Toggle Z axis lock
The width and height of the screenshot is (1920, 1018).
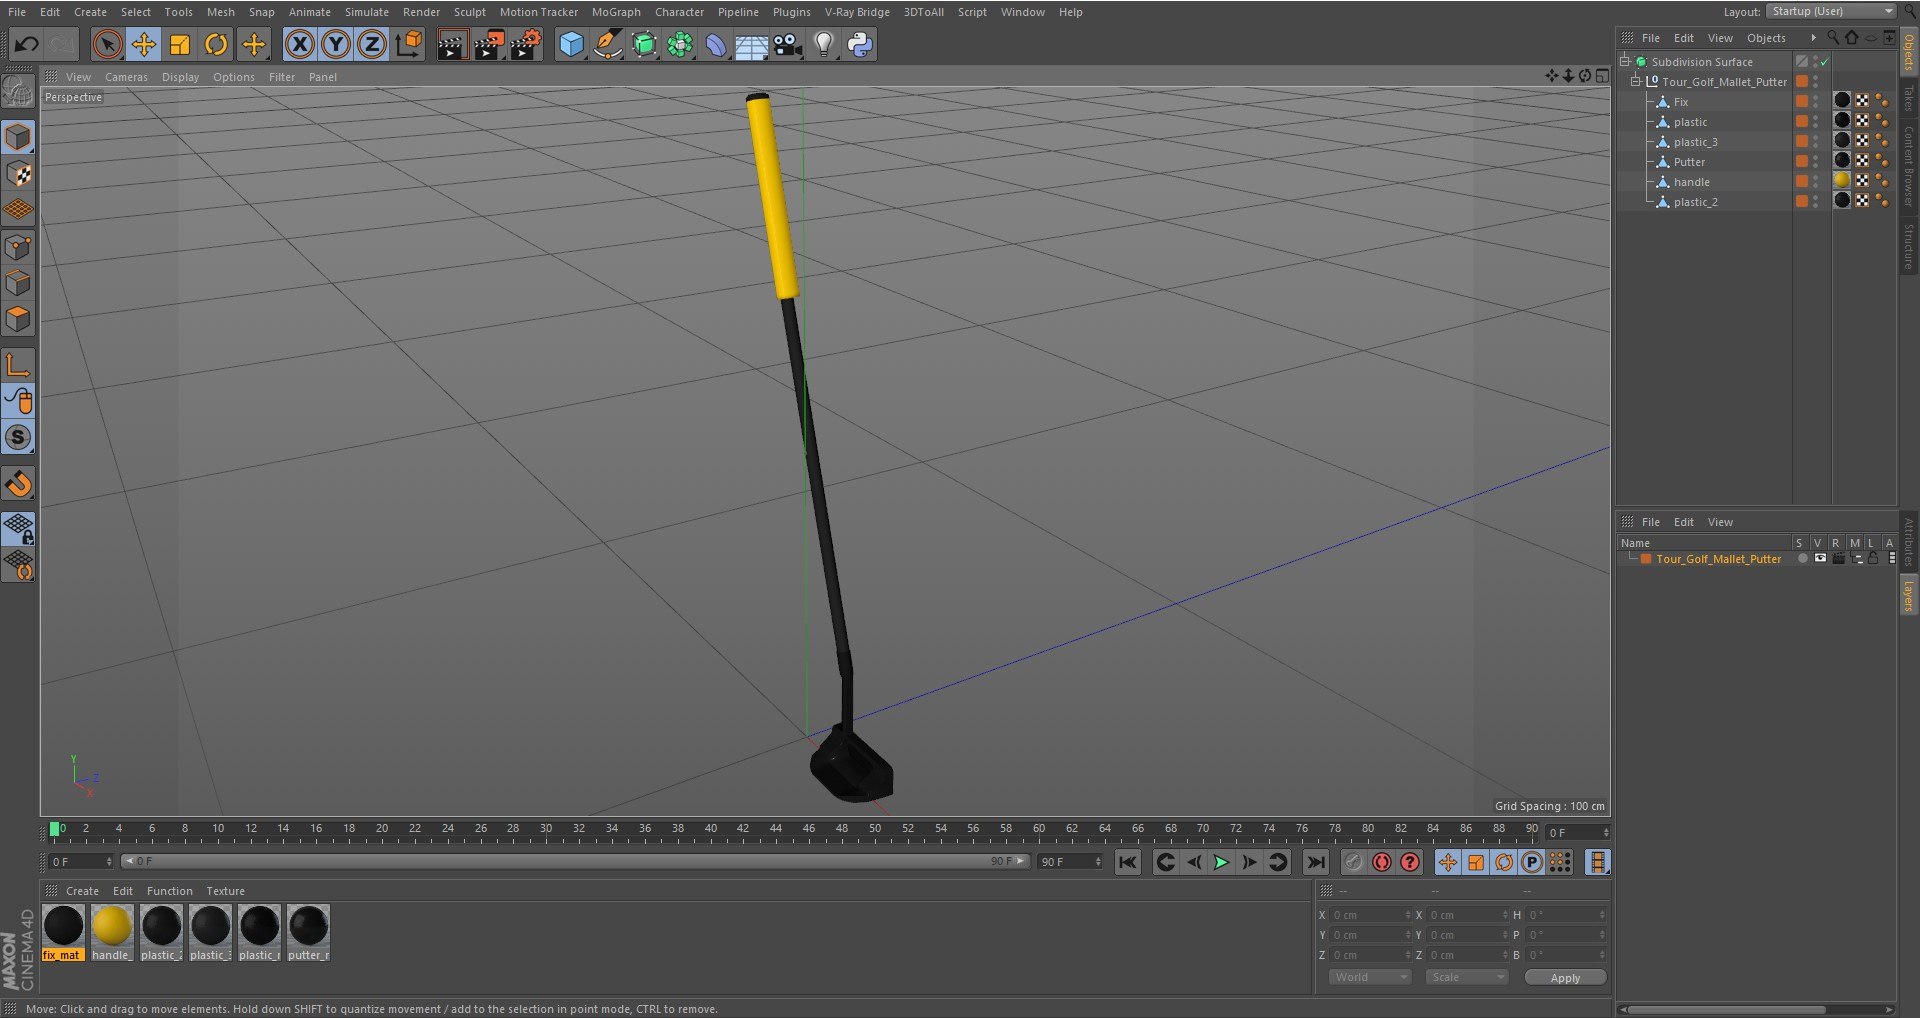[x=372, y=44]
